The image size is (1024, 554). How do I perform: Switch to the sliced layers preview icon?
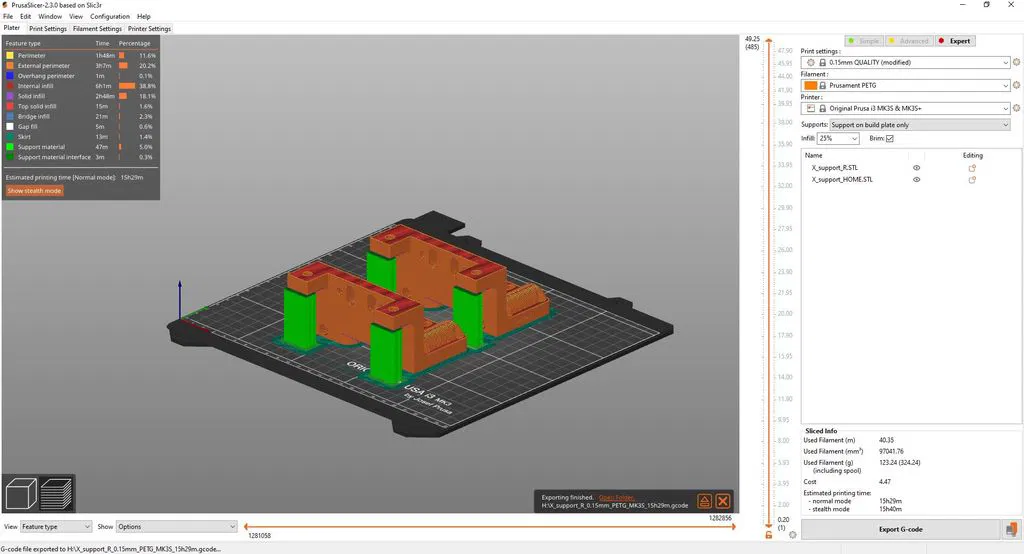[x=56, y=493]
